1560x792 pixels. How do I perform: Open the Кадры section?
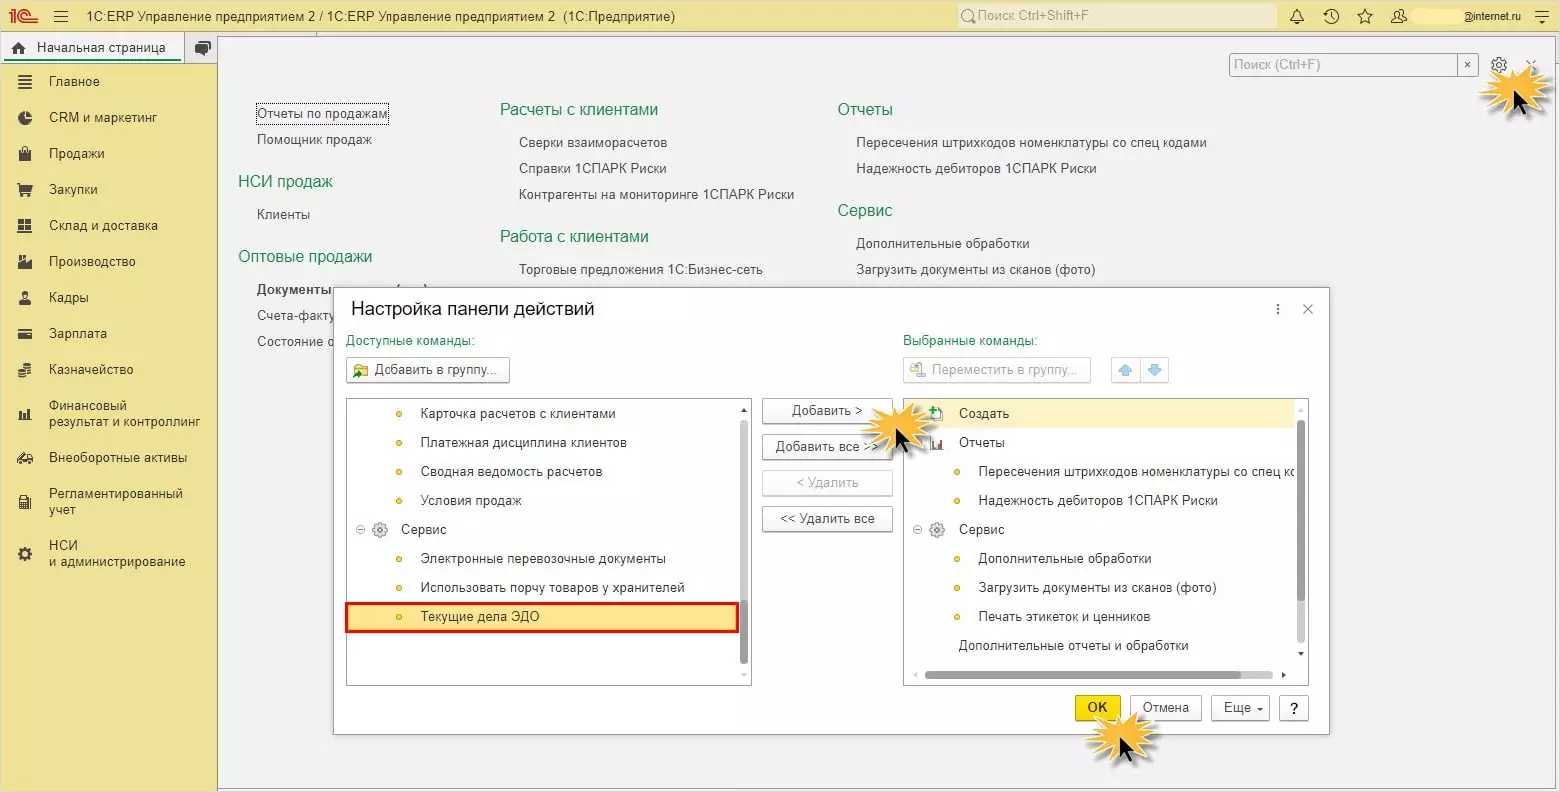[69, 298]
